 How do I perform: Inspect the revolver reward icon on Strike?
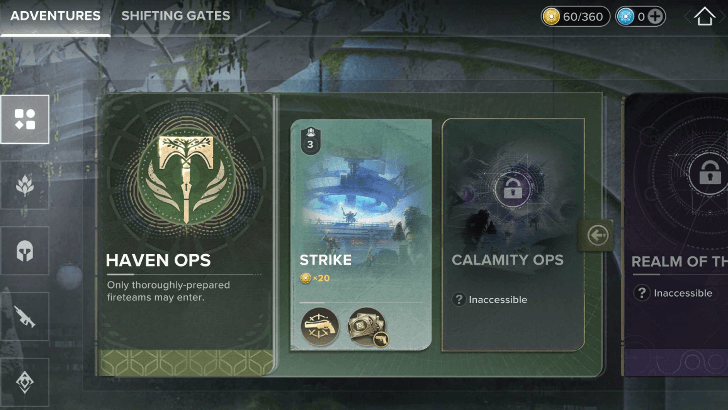point(319,326)
